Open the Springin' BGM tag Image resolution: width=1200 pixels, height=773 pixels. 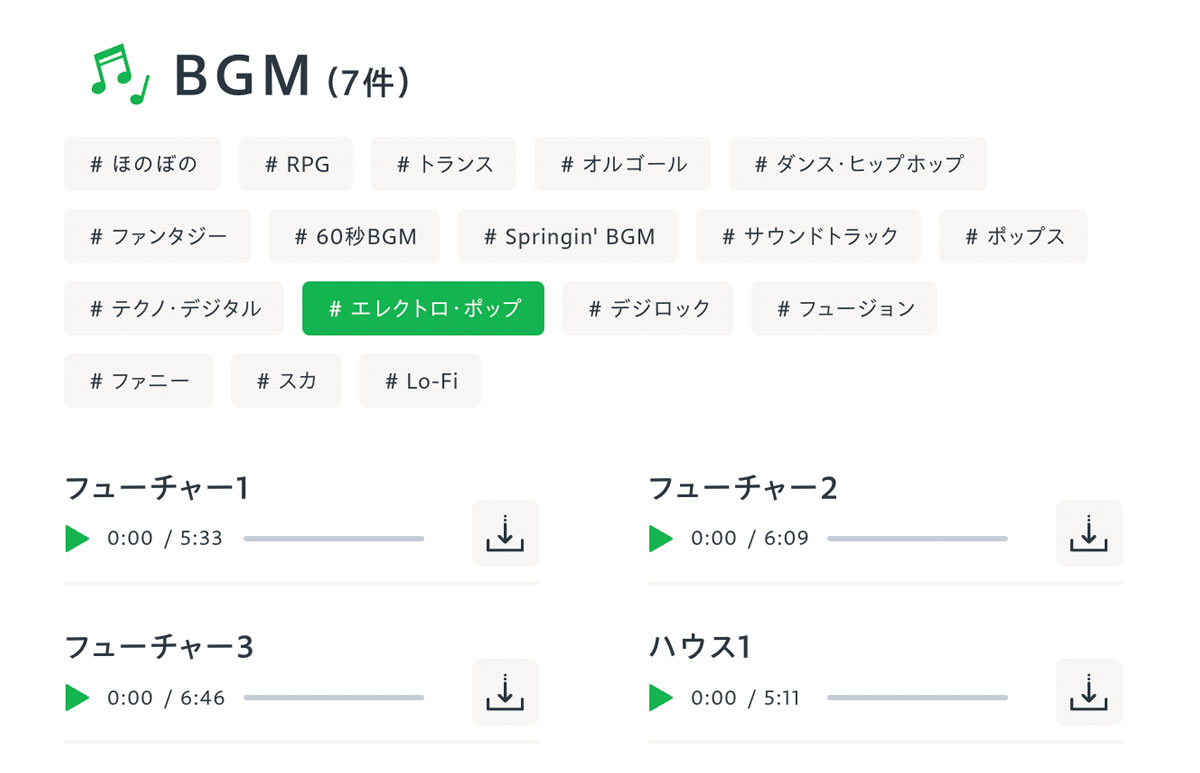[x=568, y=236]
